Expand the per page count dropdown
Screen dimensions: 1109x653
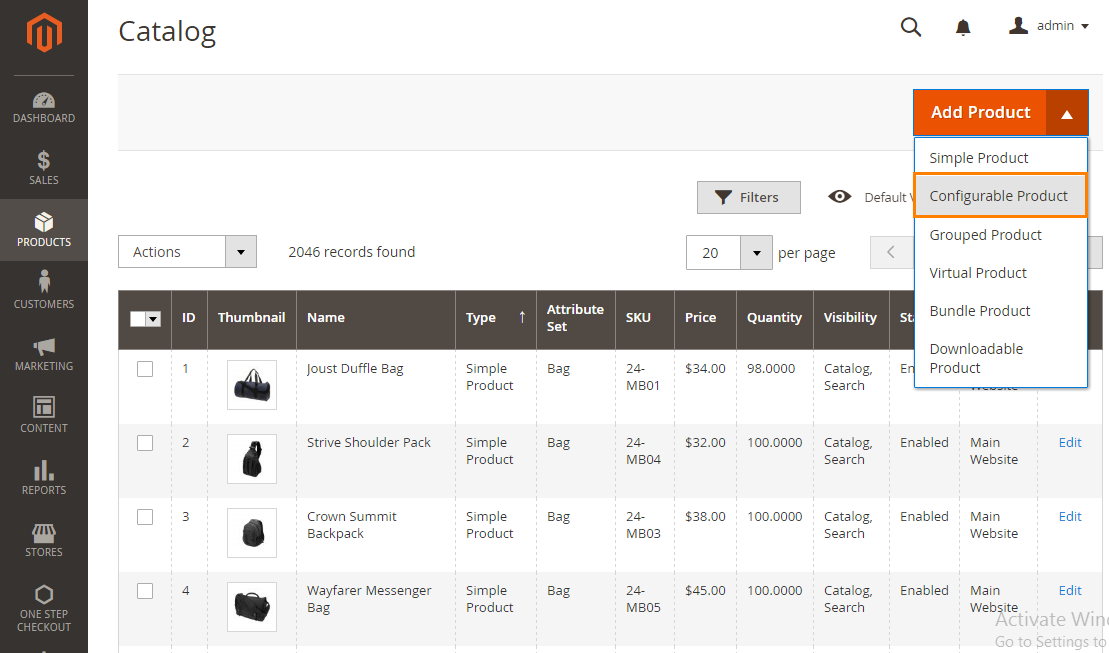[x=757, y=252]
